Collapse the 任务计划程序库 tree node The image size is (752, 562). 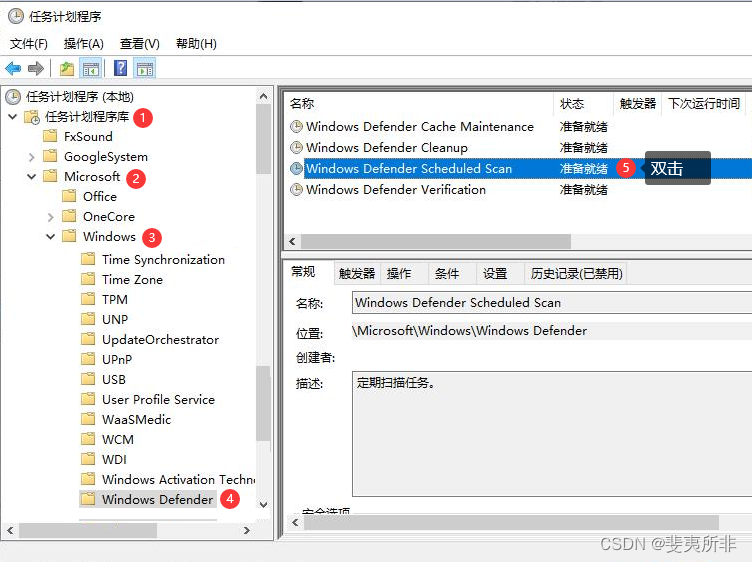(13, 116)
